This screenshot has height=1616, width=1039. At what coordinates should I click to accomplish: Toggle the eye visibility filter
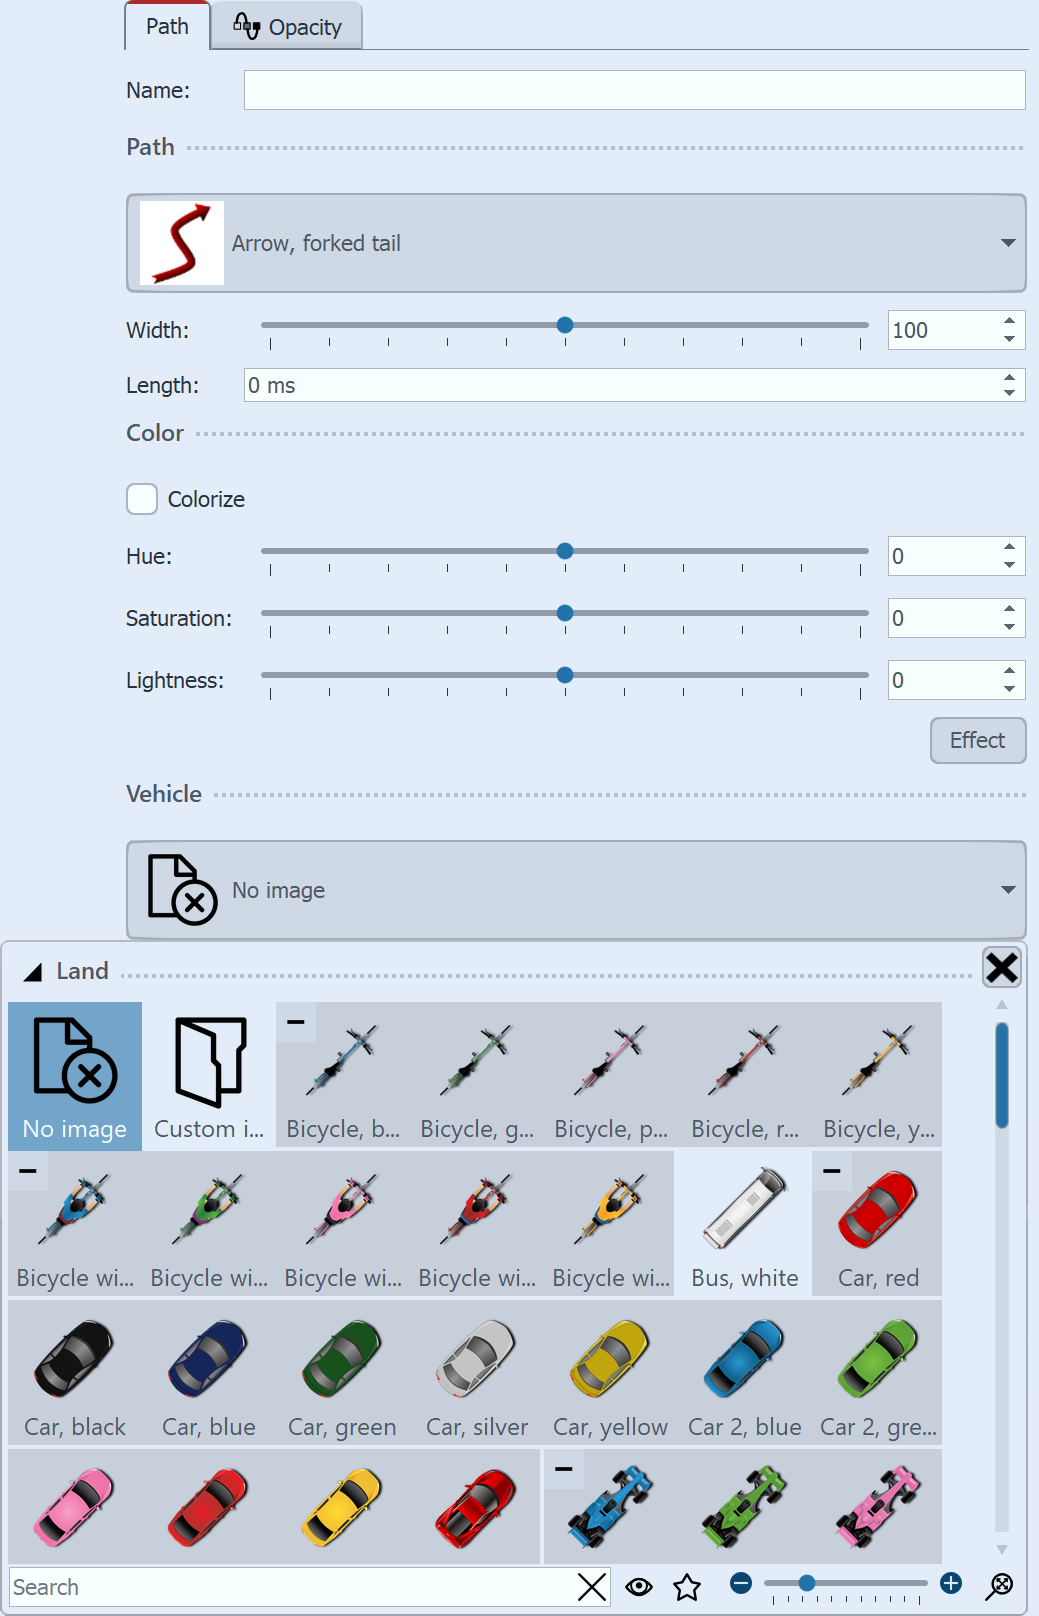click(639, 1587)
